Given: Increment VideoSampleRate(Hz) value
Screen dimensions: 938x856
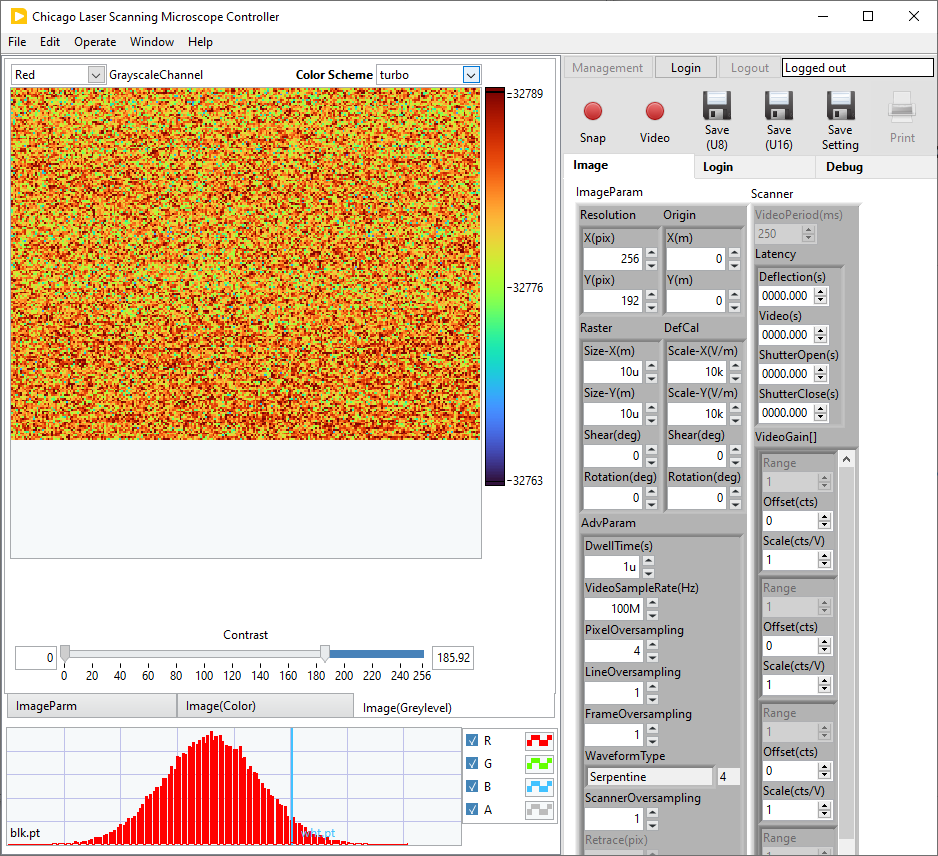Looking at the screenshot, I should (x=652, y=603).
